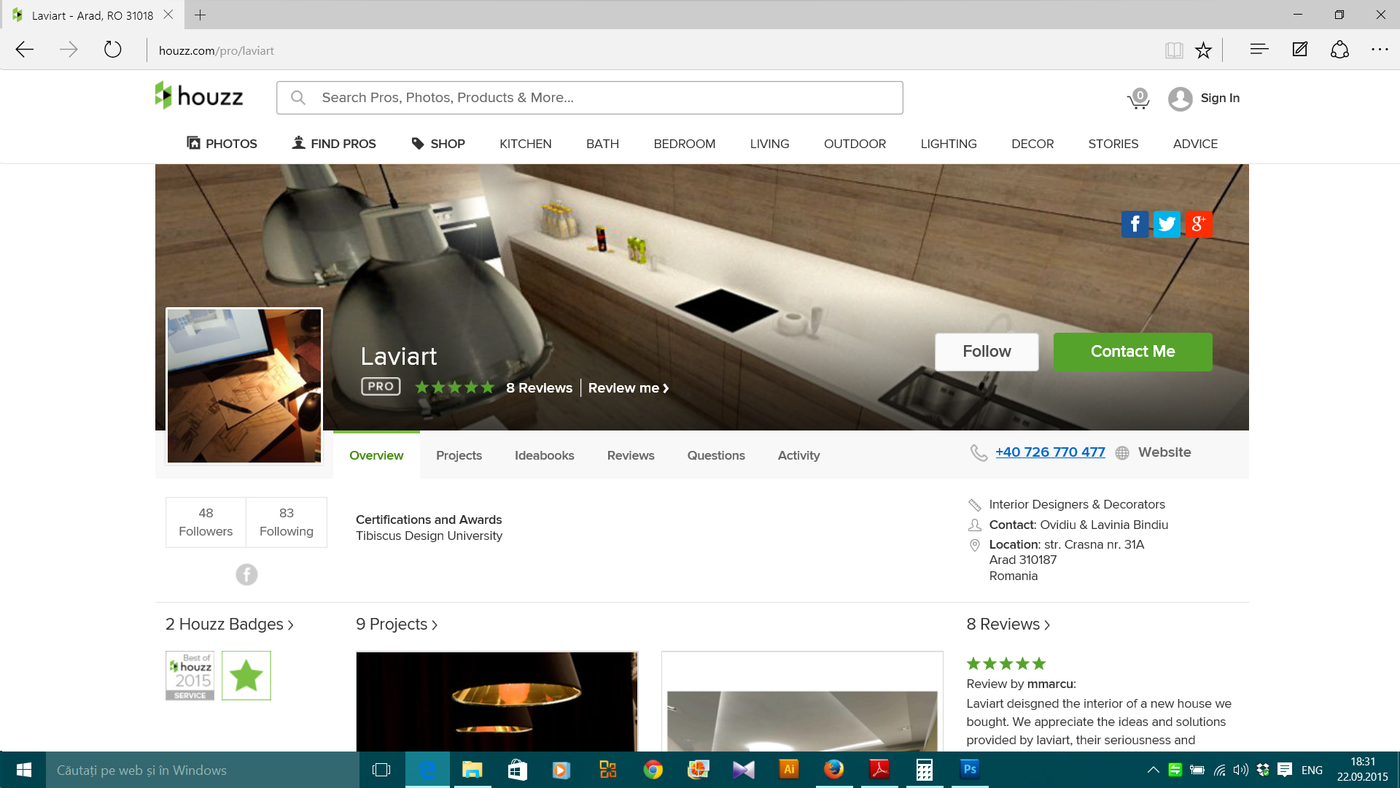
Task: Open ADVICE section
Action: pyautogui.click(x=1195, y=143)
